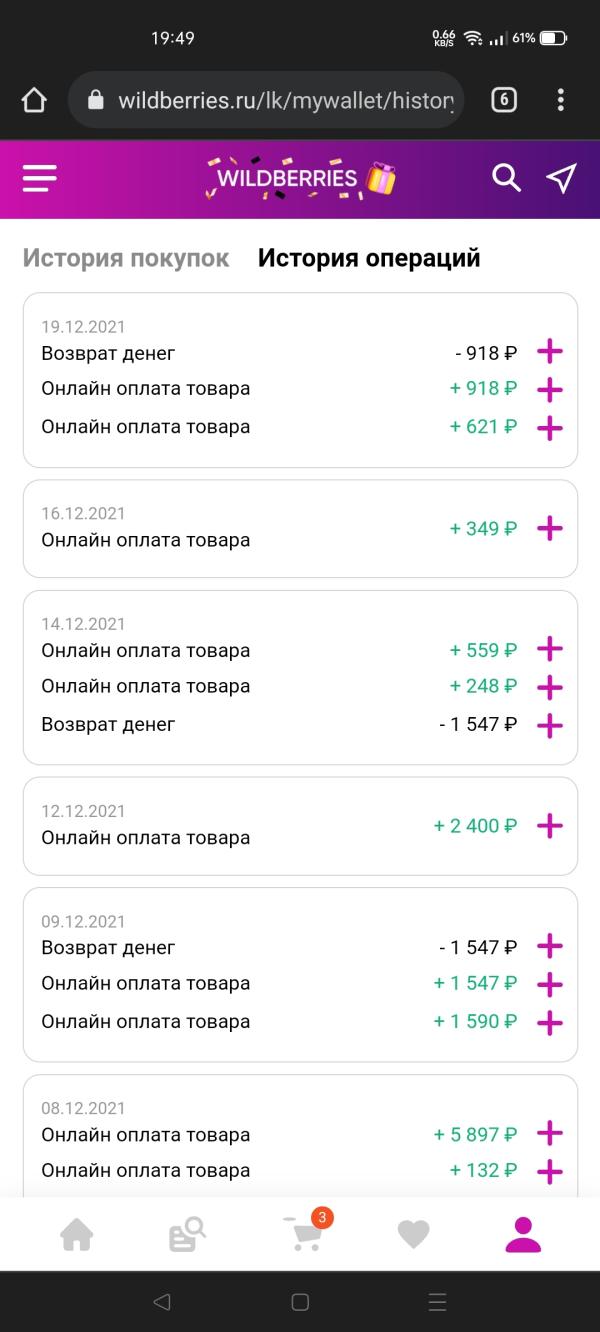Open the hamburger menu in Wildberries header
The height and width of the screenshot is (1332, 600).
click(x=40, y=179)
